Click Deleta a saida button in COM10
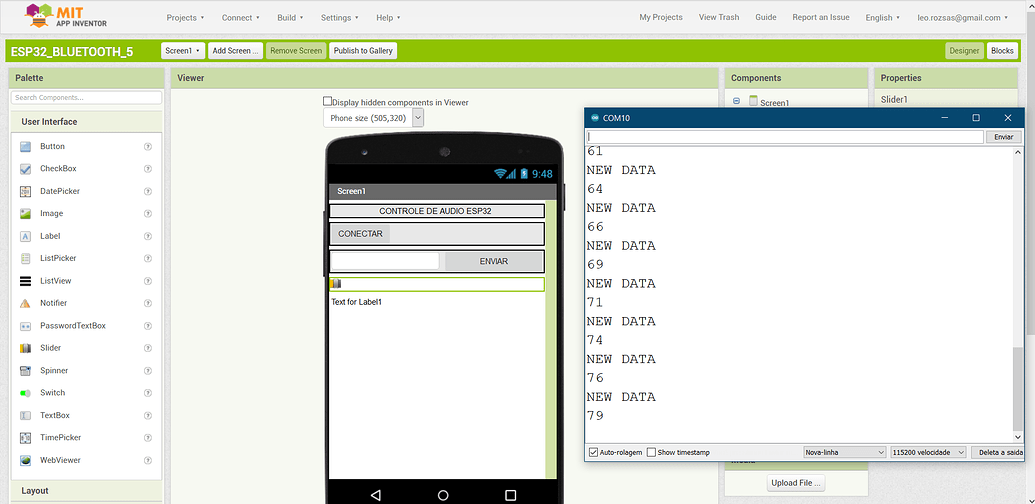Image resolution: width=1035 pixels, height=504 pixels. pos(997,453)
